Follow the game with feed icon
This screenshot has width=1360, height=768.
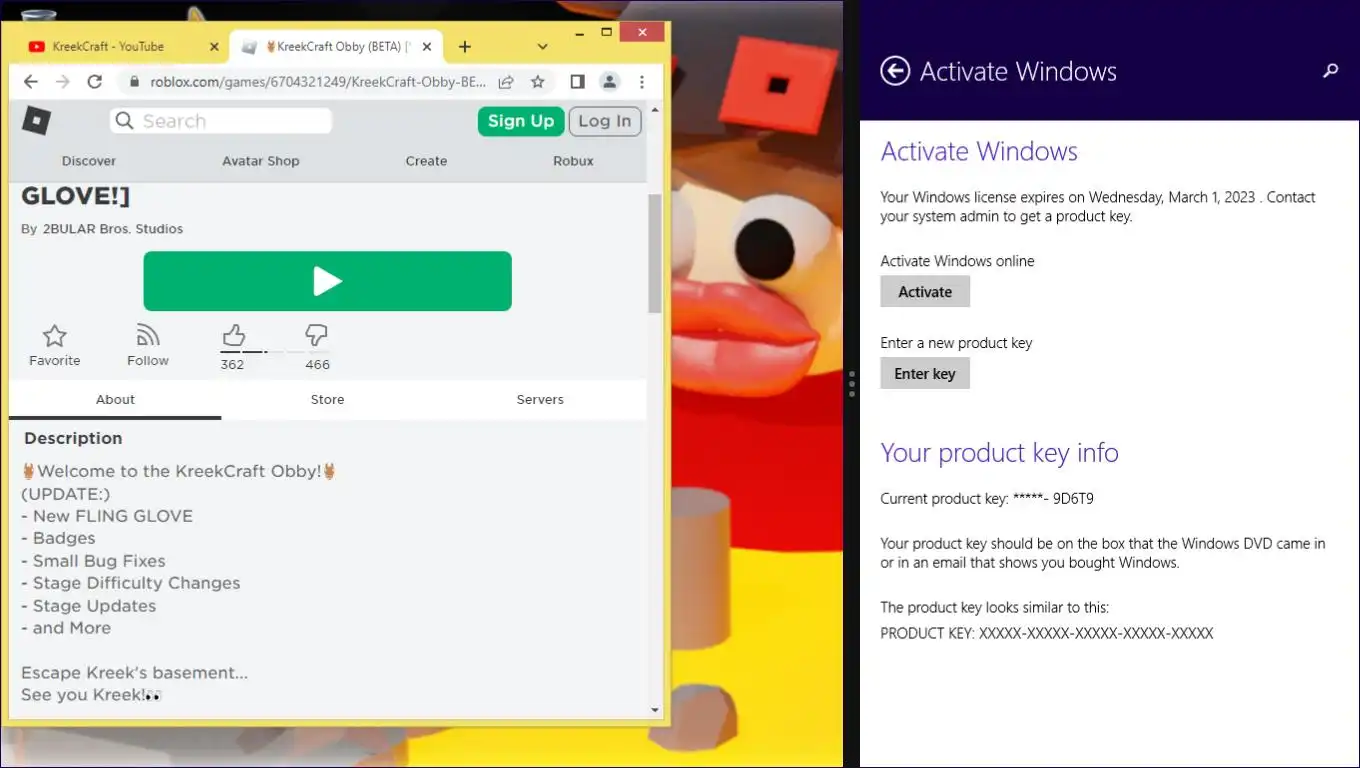click(148, 335)
